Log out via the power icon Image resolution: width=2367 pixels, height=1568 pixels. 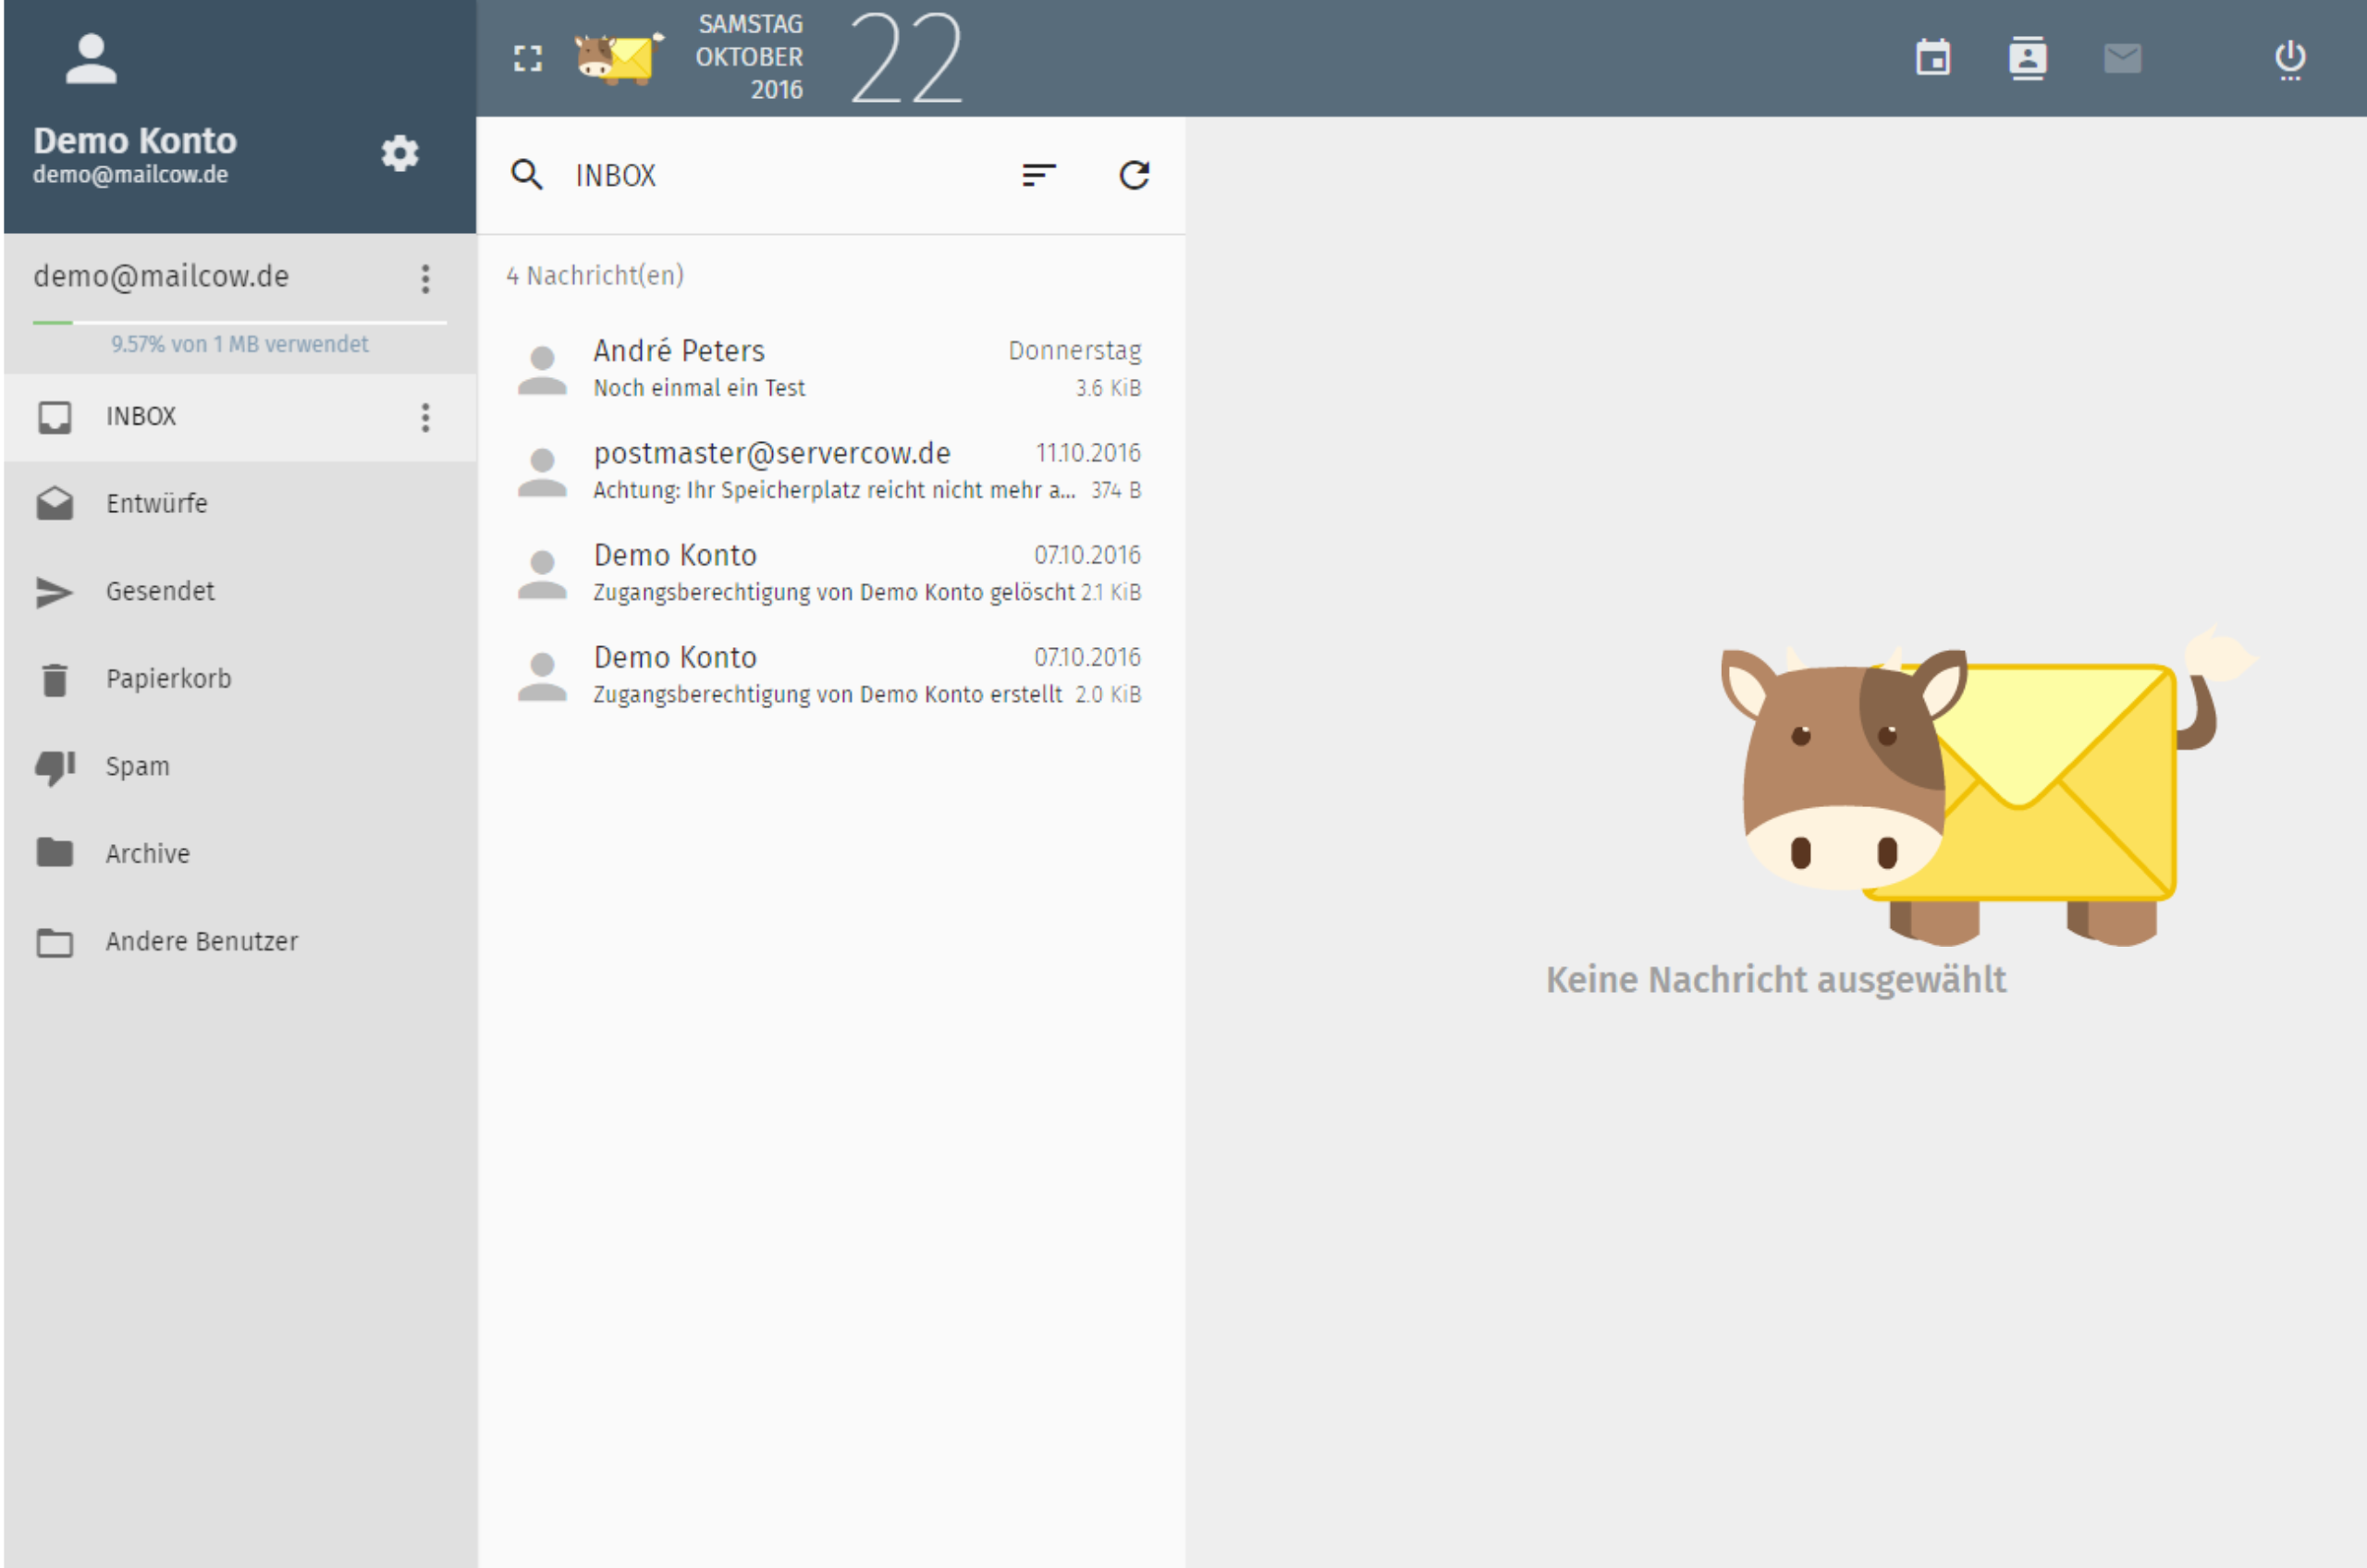point(2289,57)
